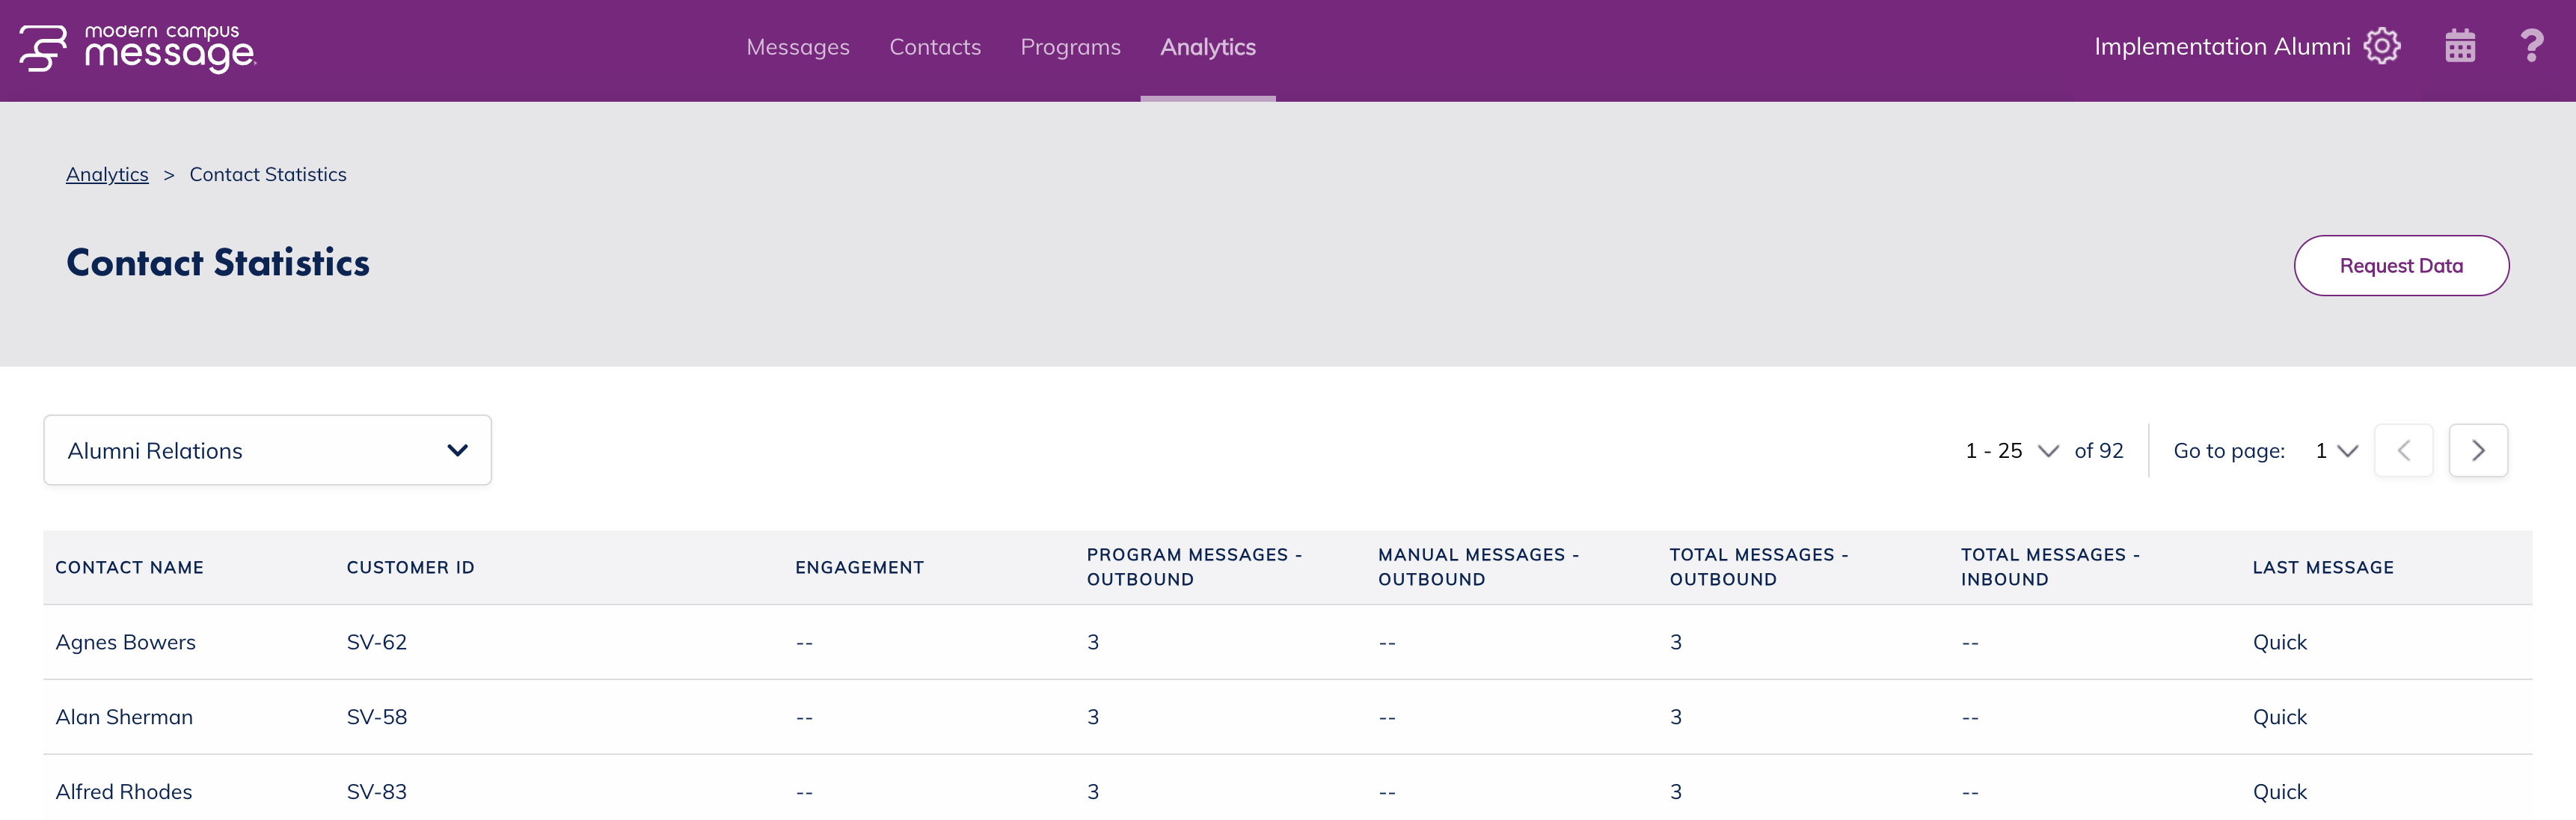
Task: Select the Analytics tab
Action: (x=1207, y=47)
